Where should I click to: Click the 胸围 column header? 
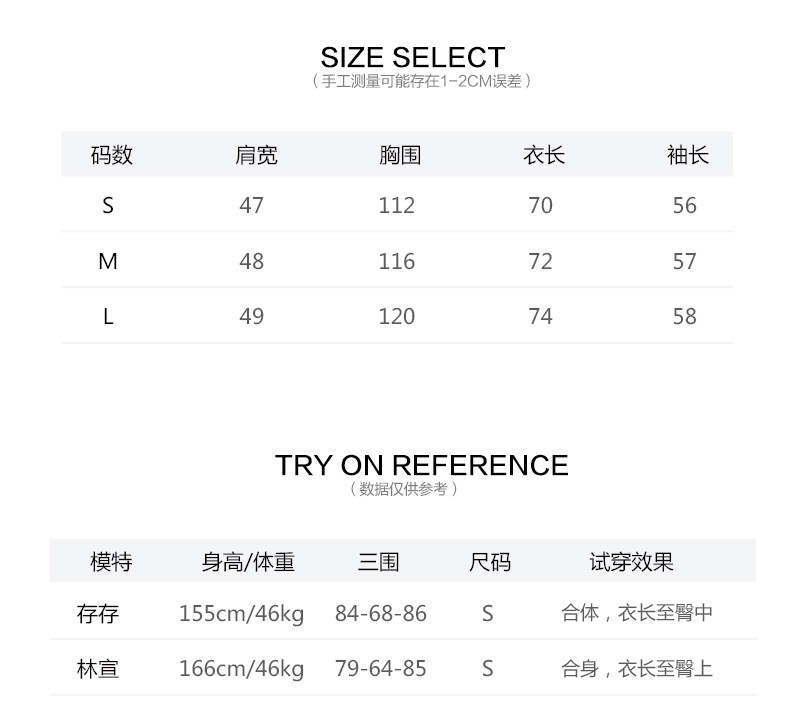tap(400, 155)
